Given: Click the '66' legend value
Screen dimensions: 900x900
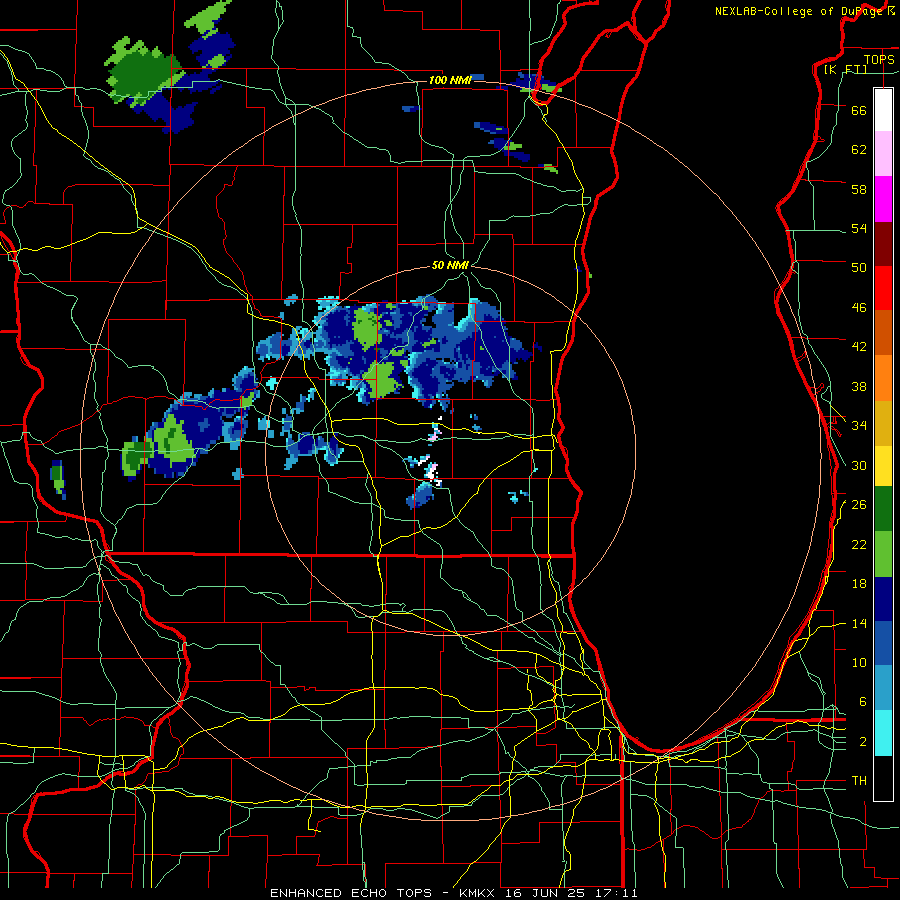Looking at the screenshot, I should pos(859,110).
